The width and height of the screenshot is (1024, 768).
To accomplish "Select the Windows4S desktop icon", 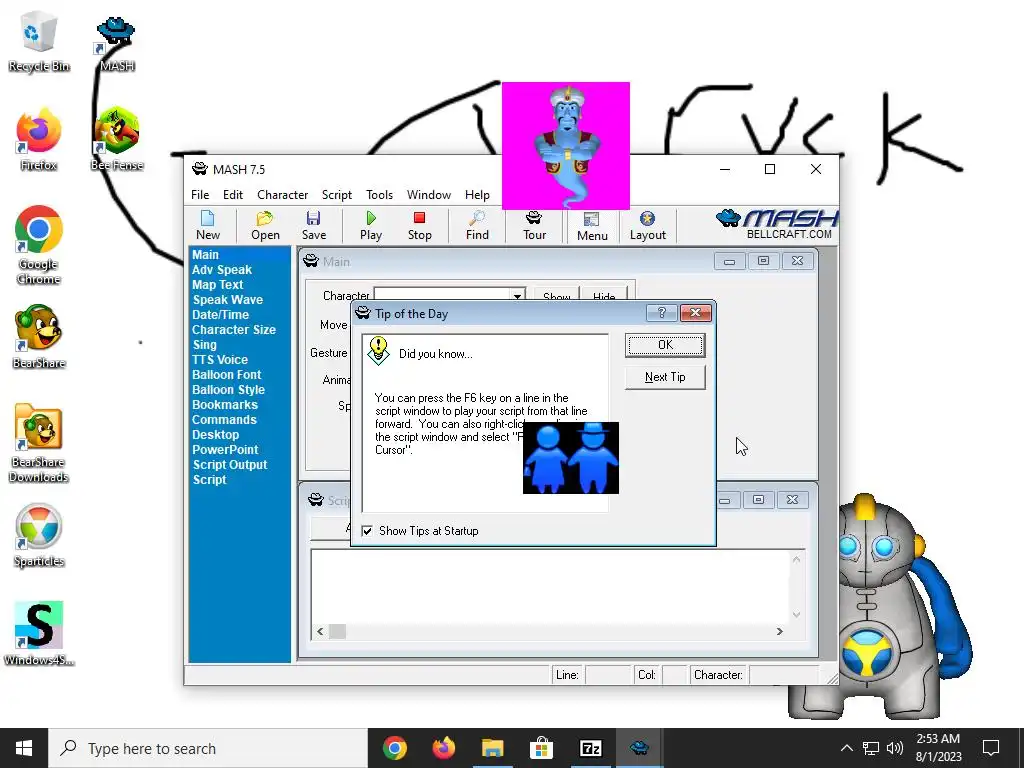I will [x=39, y=633].
